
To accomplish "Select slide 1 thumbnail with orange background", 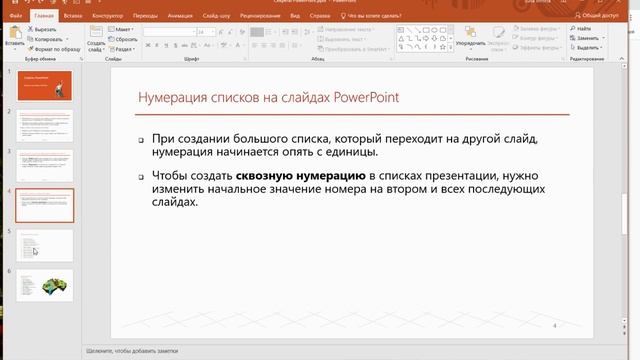I will tap(44, 86).
